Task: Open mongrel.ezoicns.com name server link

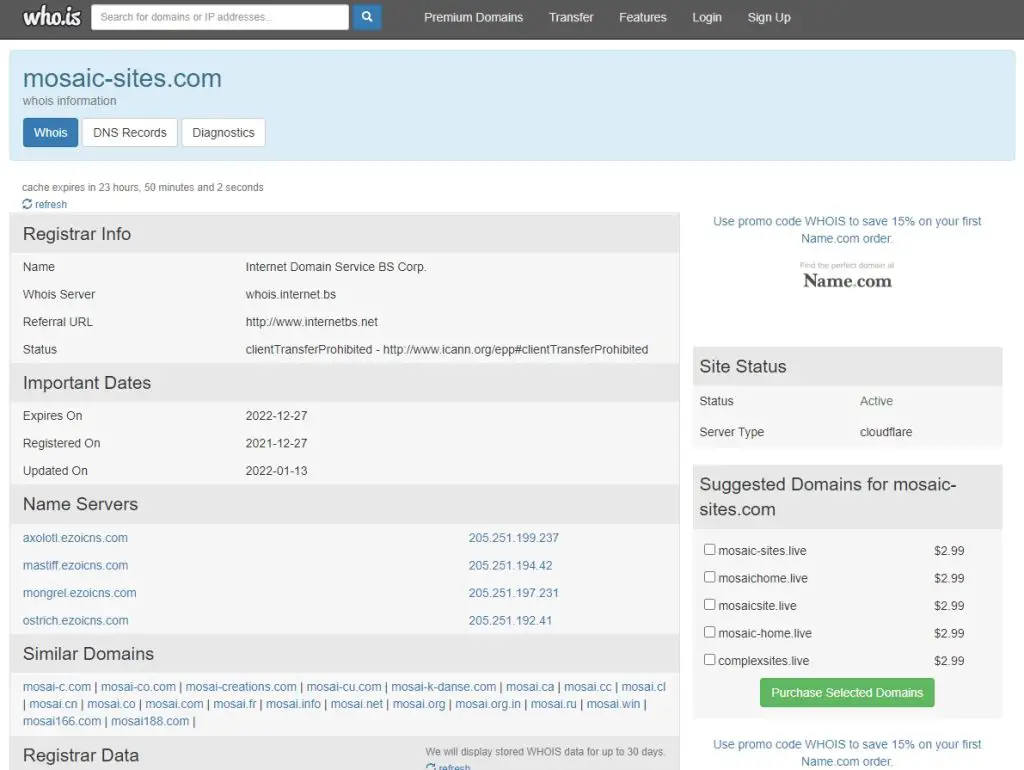Action: (x=80, y=592)
